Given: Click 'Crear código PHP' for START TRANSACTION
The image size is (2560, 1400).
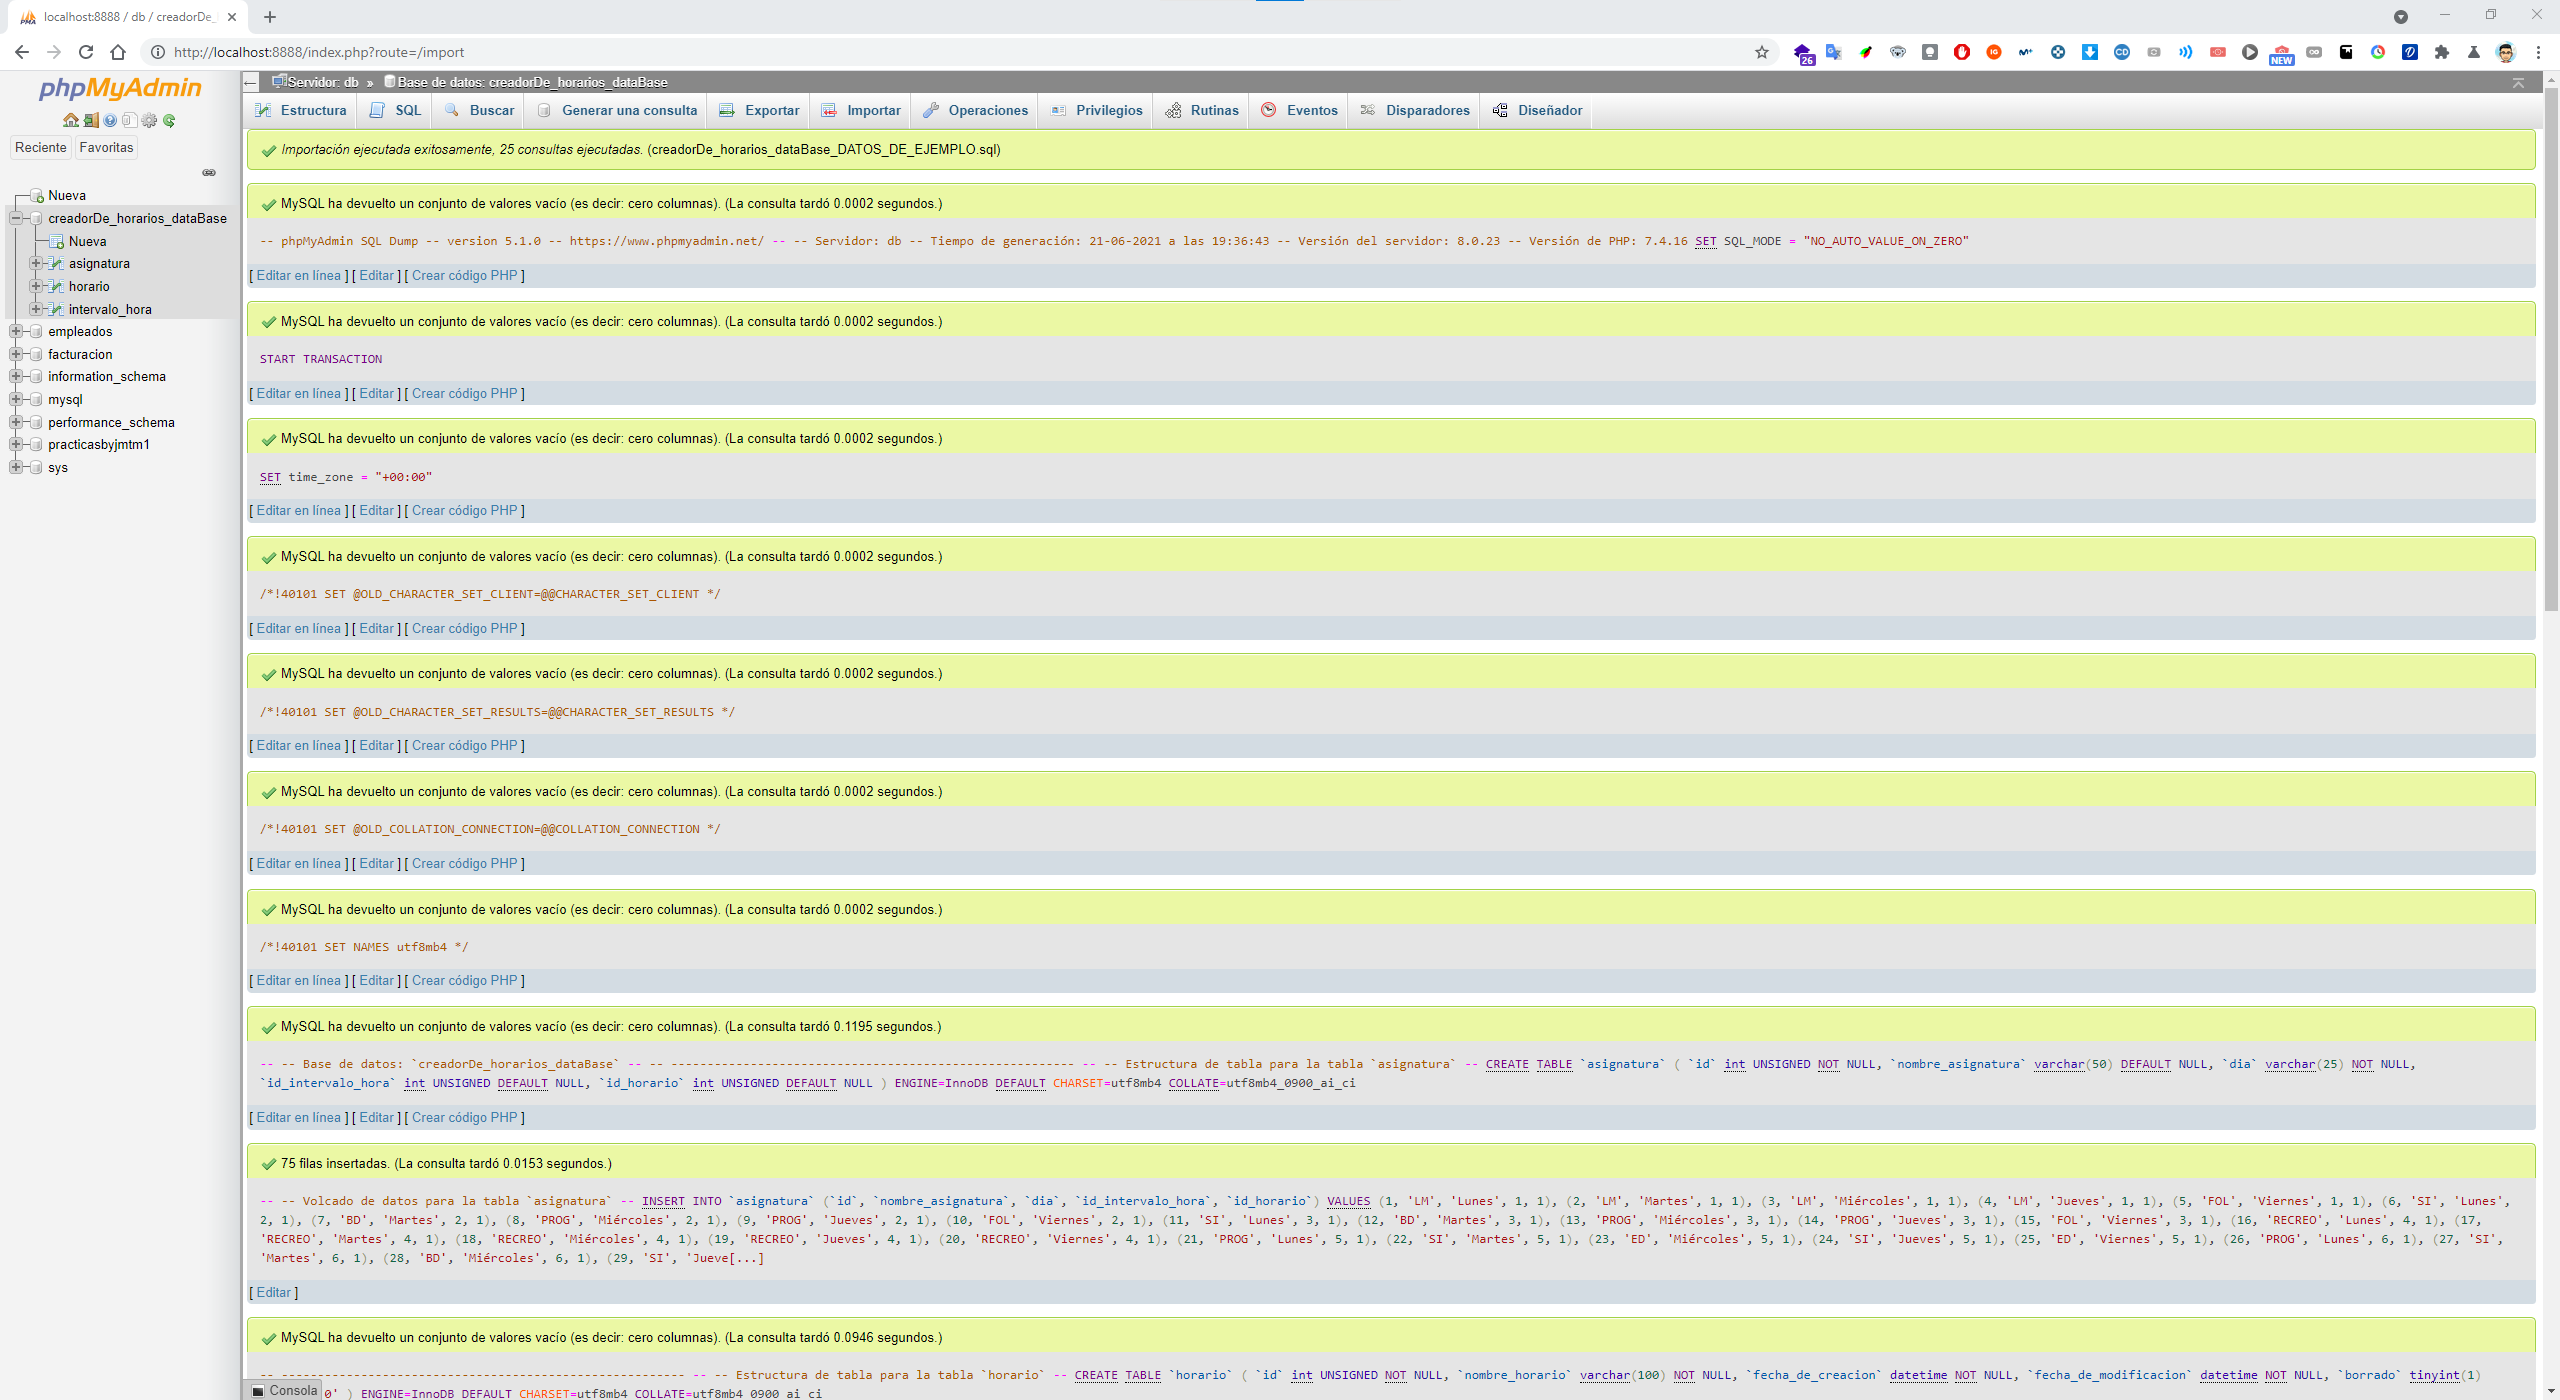Looking at the screenshot, I should coord(464,393).
